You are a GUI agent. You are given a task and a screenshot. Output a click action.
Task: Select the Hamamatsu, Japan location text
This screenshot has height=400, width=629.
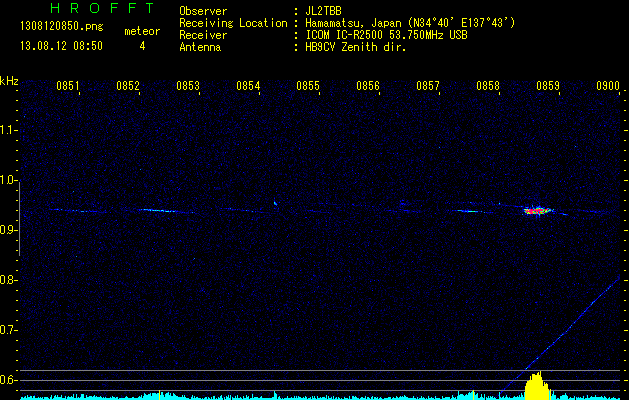point(410,23)
